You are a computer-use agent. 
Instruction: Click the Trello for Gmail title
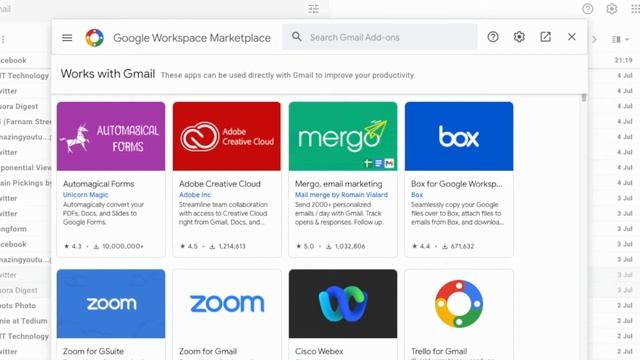[x=439, y=351]
